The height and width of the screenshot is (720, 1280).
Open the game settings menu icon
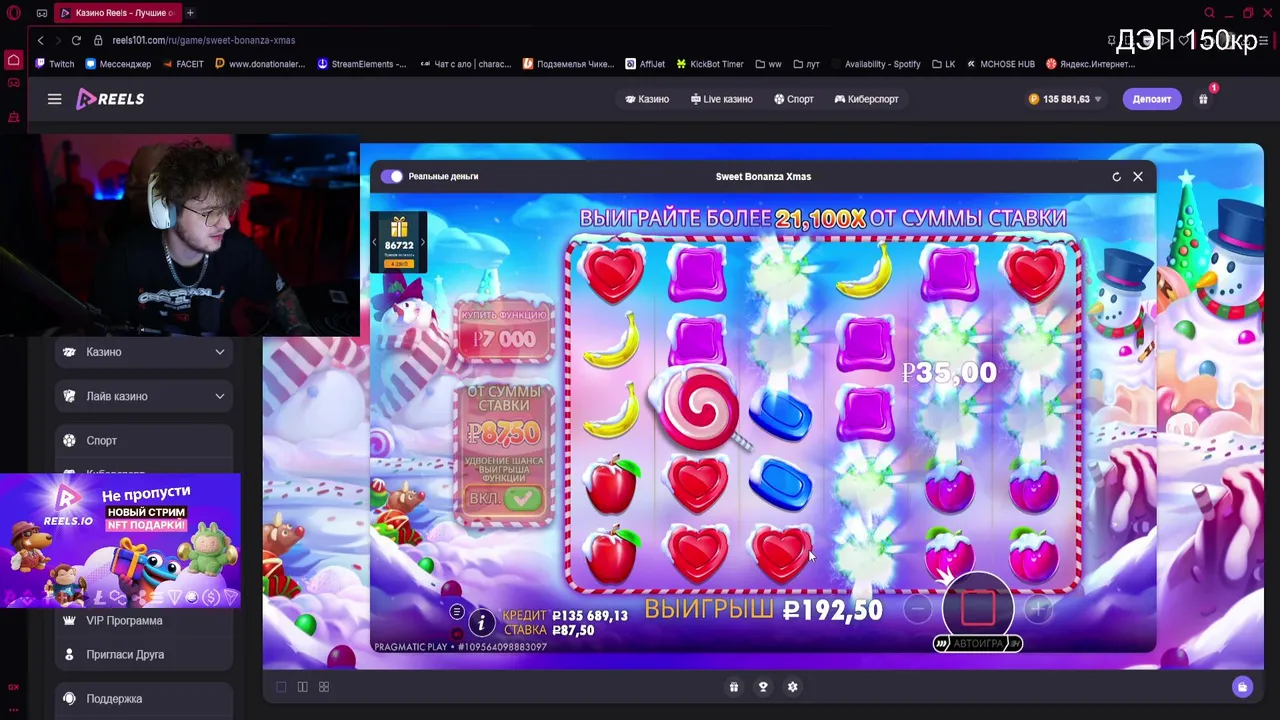coord(457,611)
